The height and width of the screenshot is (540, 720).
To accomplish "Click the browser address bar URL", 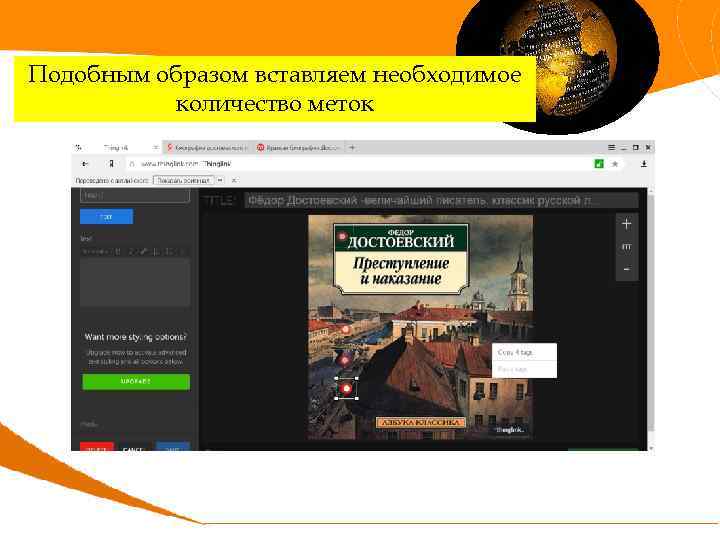I will pos(186,164).
